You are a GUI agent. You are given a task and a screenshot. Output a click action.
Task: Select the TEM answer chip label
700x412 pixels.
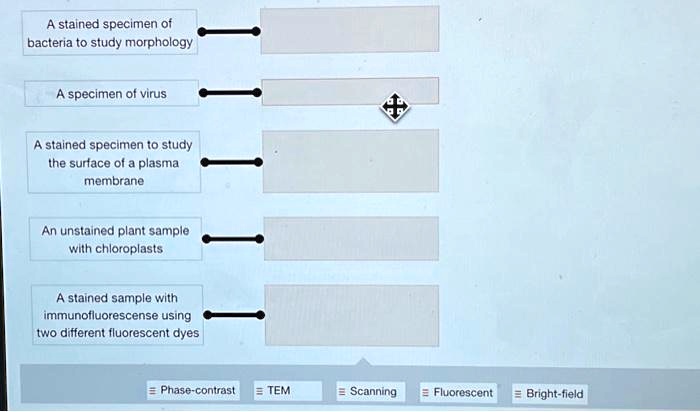279,391
